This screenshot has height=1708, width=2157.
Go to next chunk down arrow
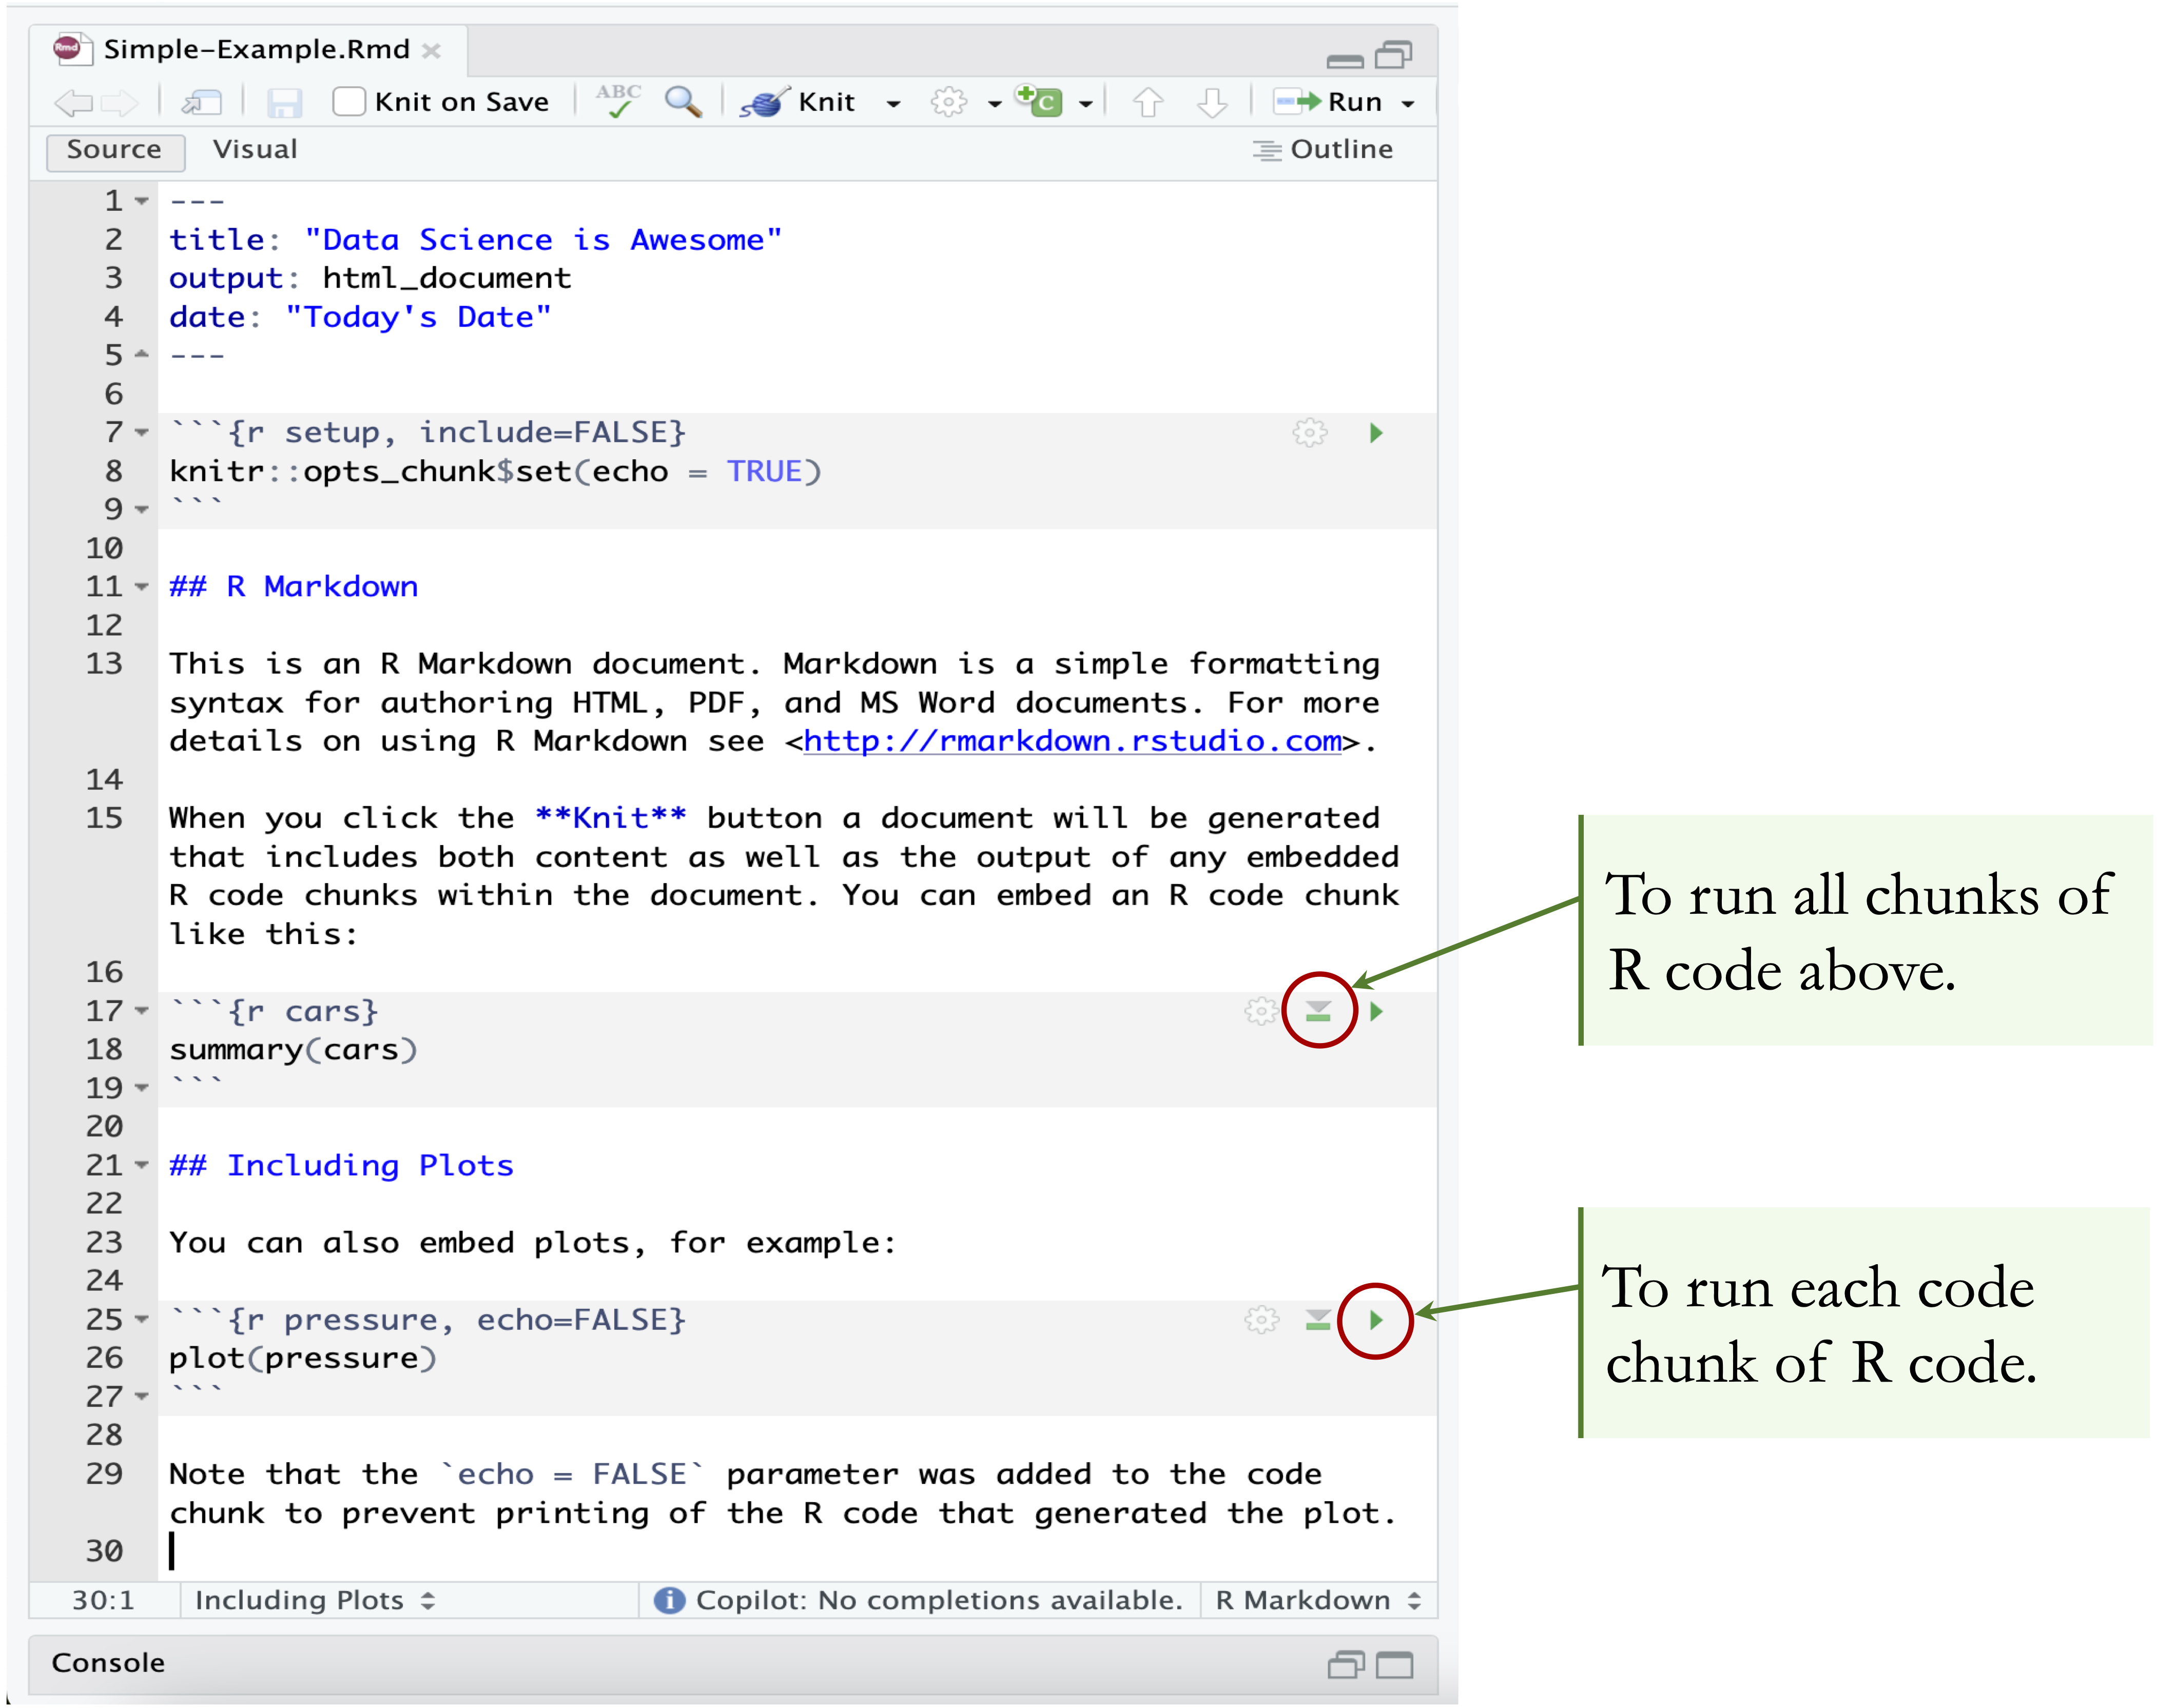tap(1212, 102)
